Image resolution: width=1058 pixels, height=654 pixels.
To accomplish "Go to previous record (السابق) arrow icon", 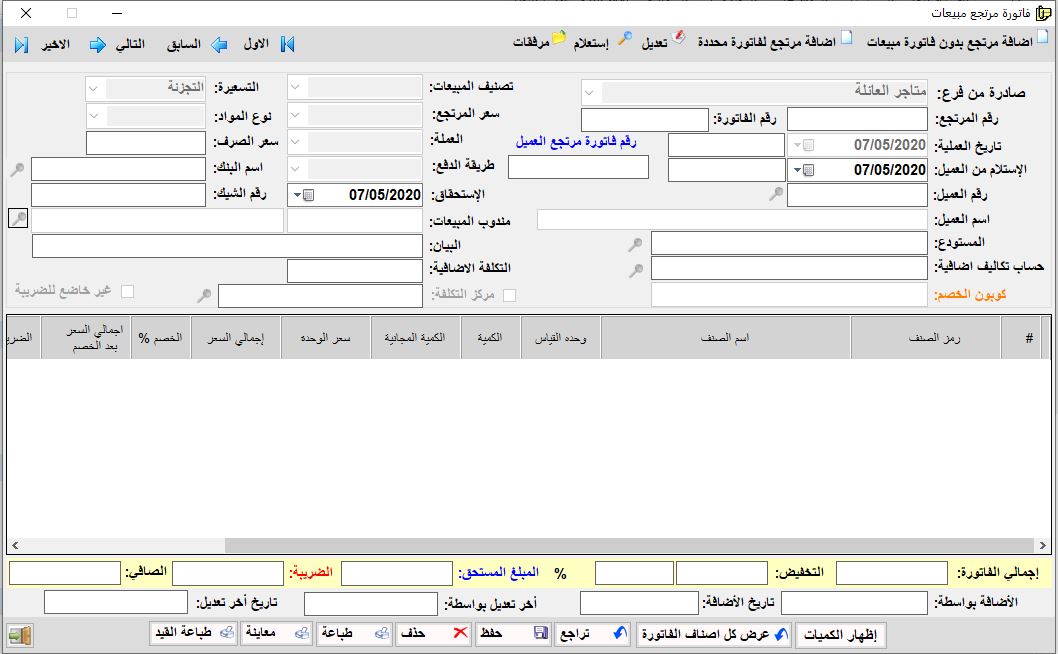I will click(x=220, y=44).
